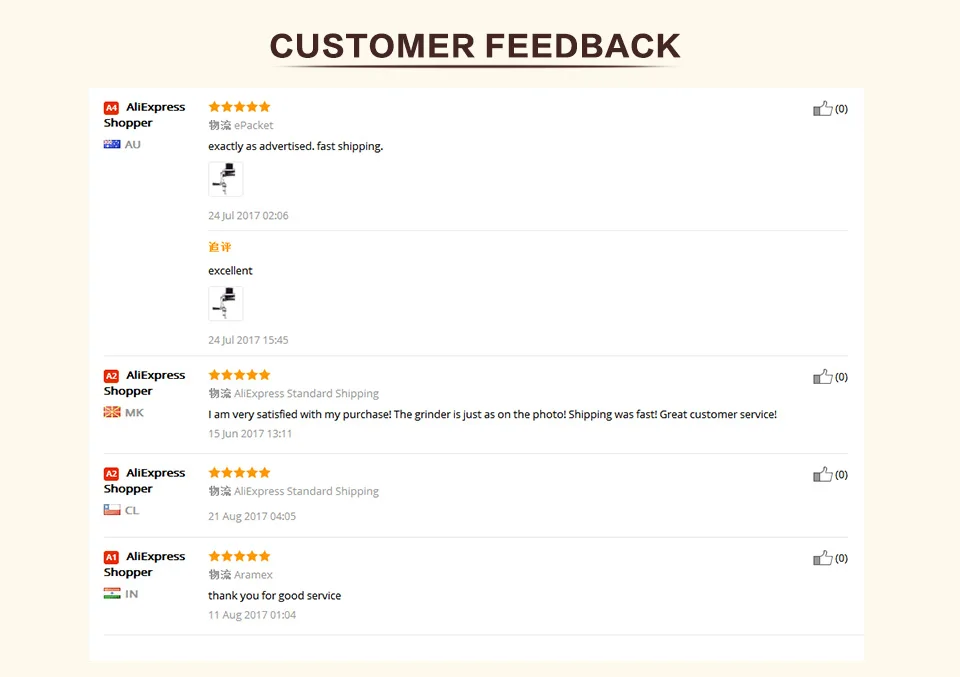Click the Chile flag icon next to CL

click(112, 510)
